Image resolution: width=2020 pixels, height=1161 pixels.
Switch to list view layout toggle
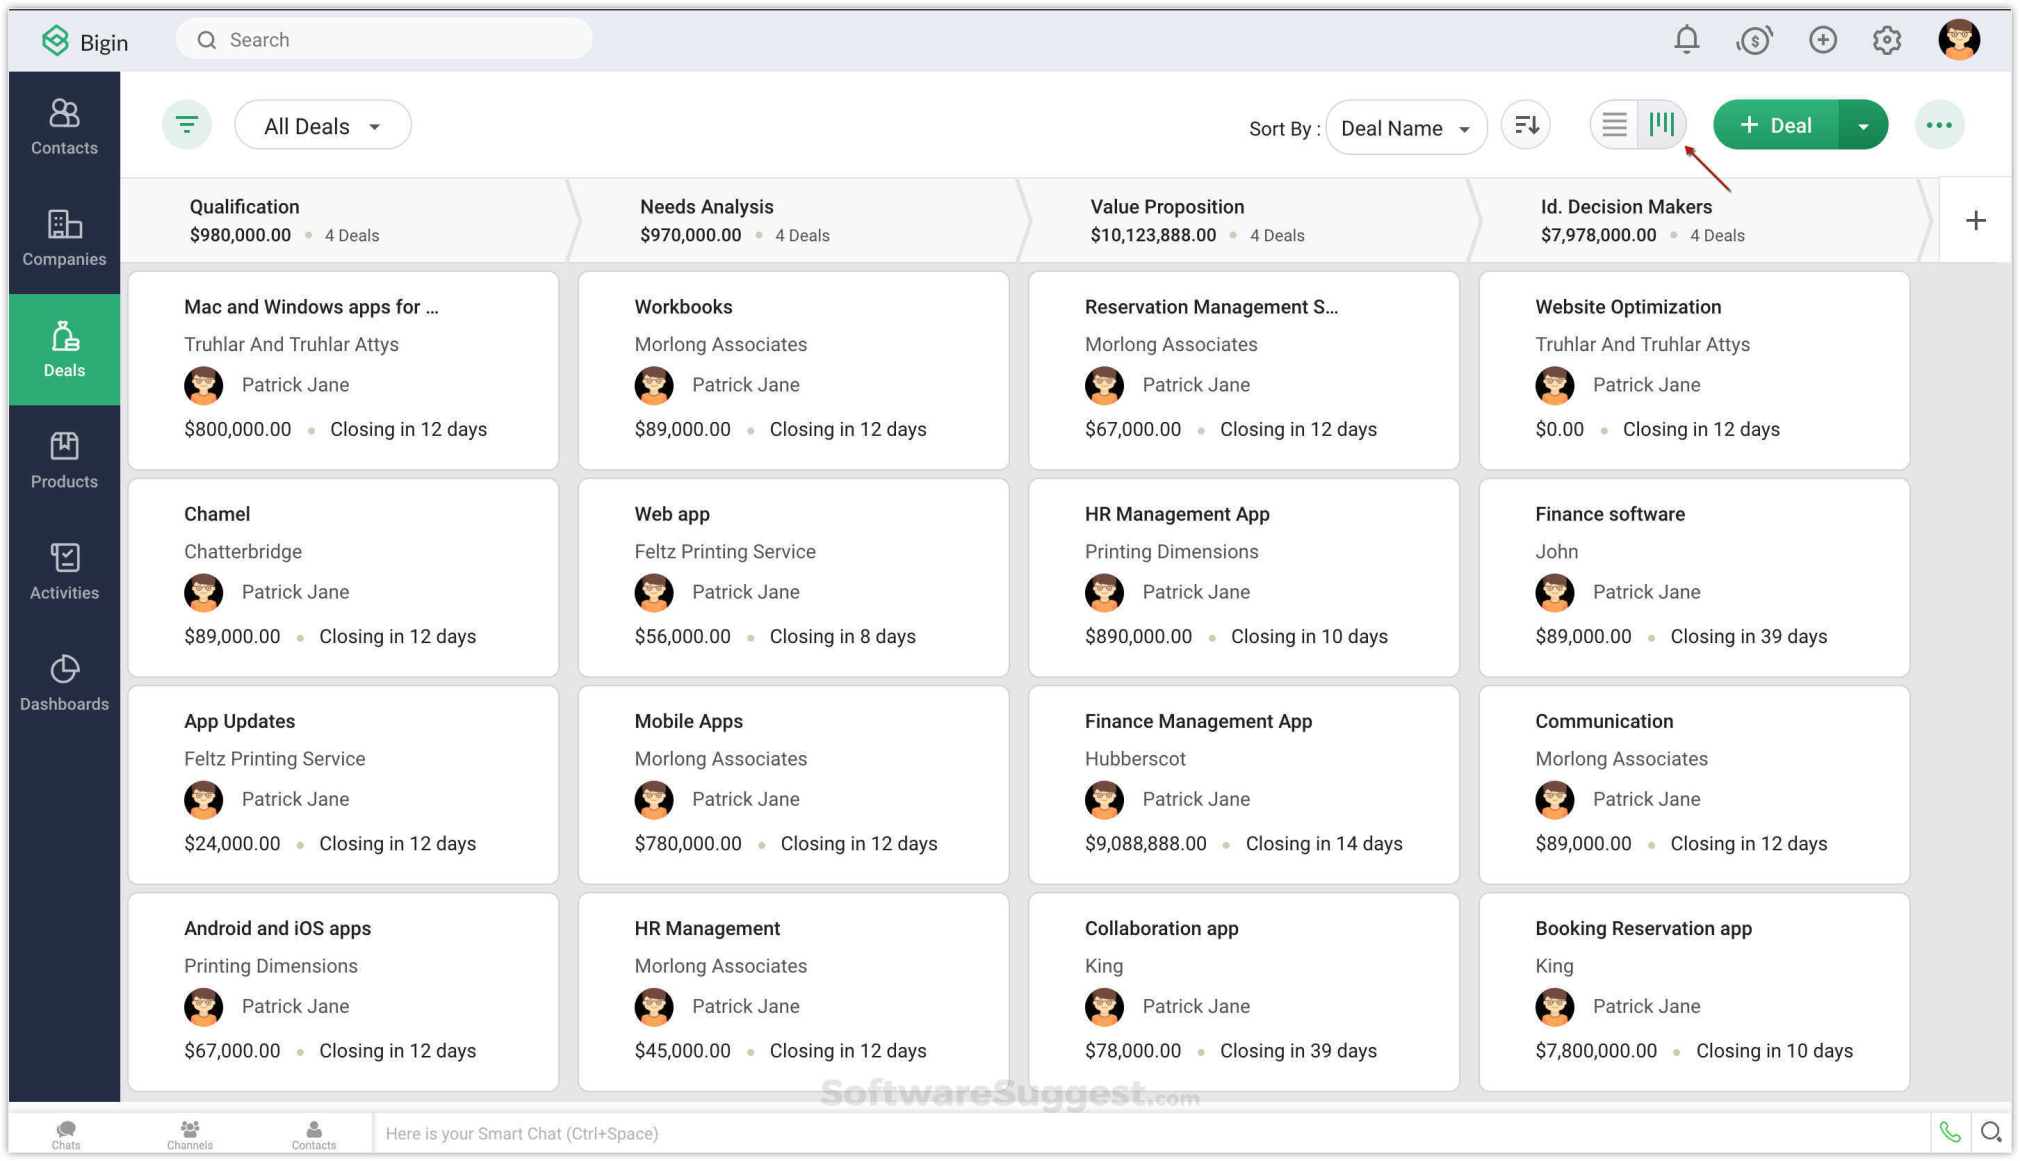pos(1615,125)
